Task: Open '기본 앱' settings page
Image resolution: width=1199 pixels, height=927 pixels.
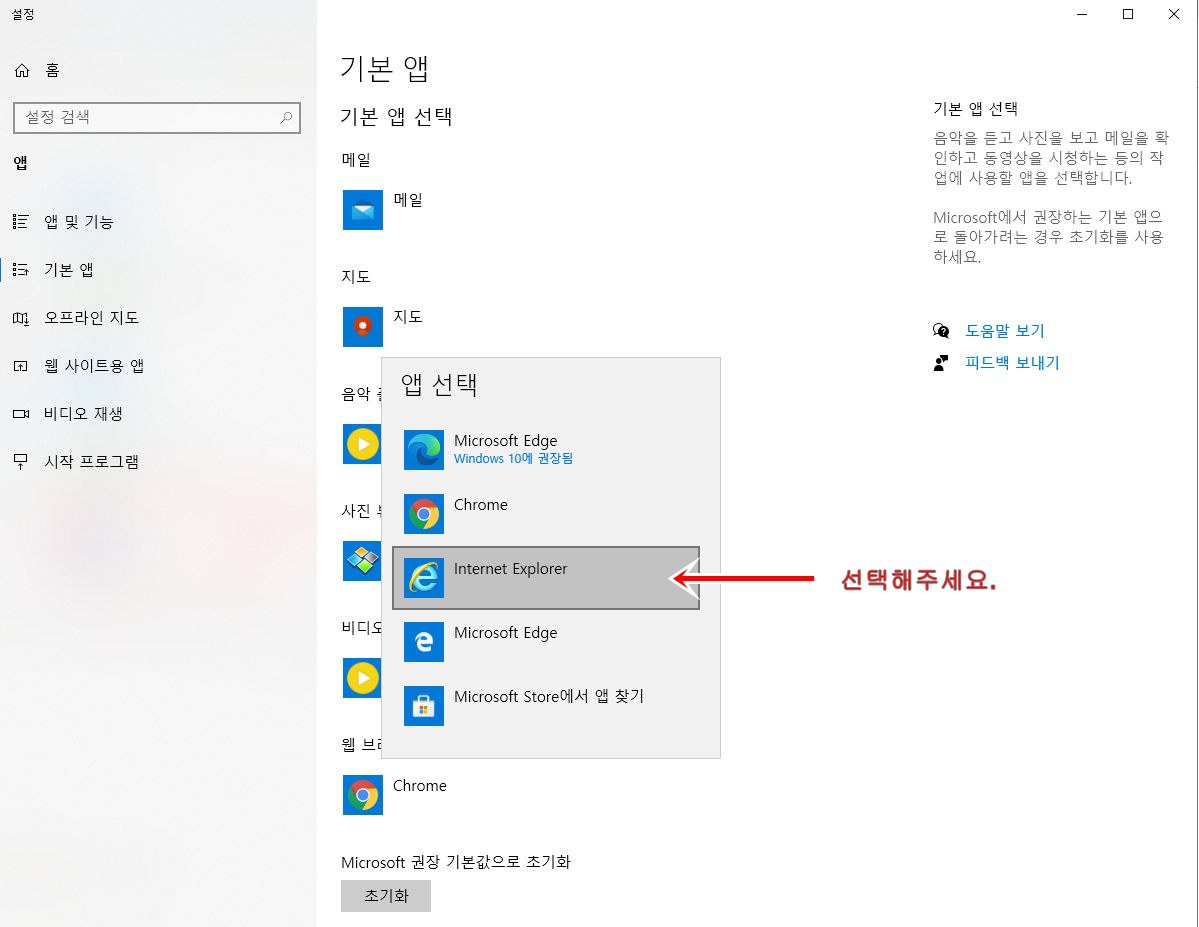Action: coord(158,270)
